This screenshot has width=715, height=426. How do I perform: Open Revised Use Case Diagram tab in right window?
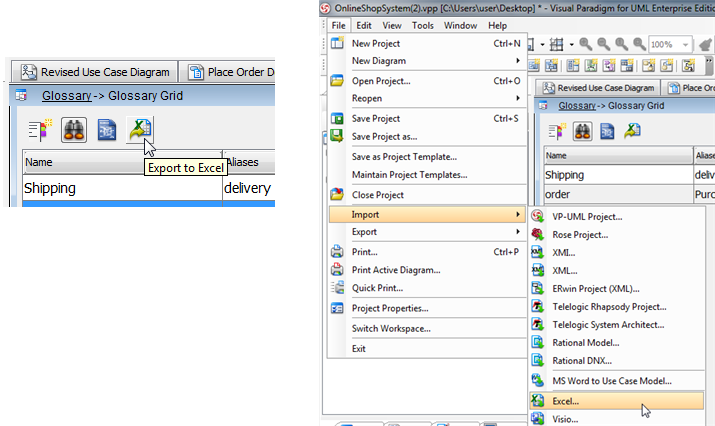pyautogui.click(x=599, y=88)
